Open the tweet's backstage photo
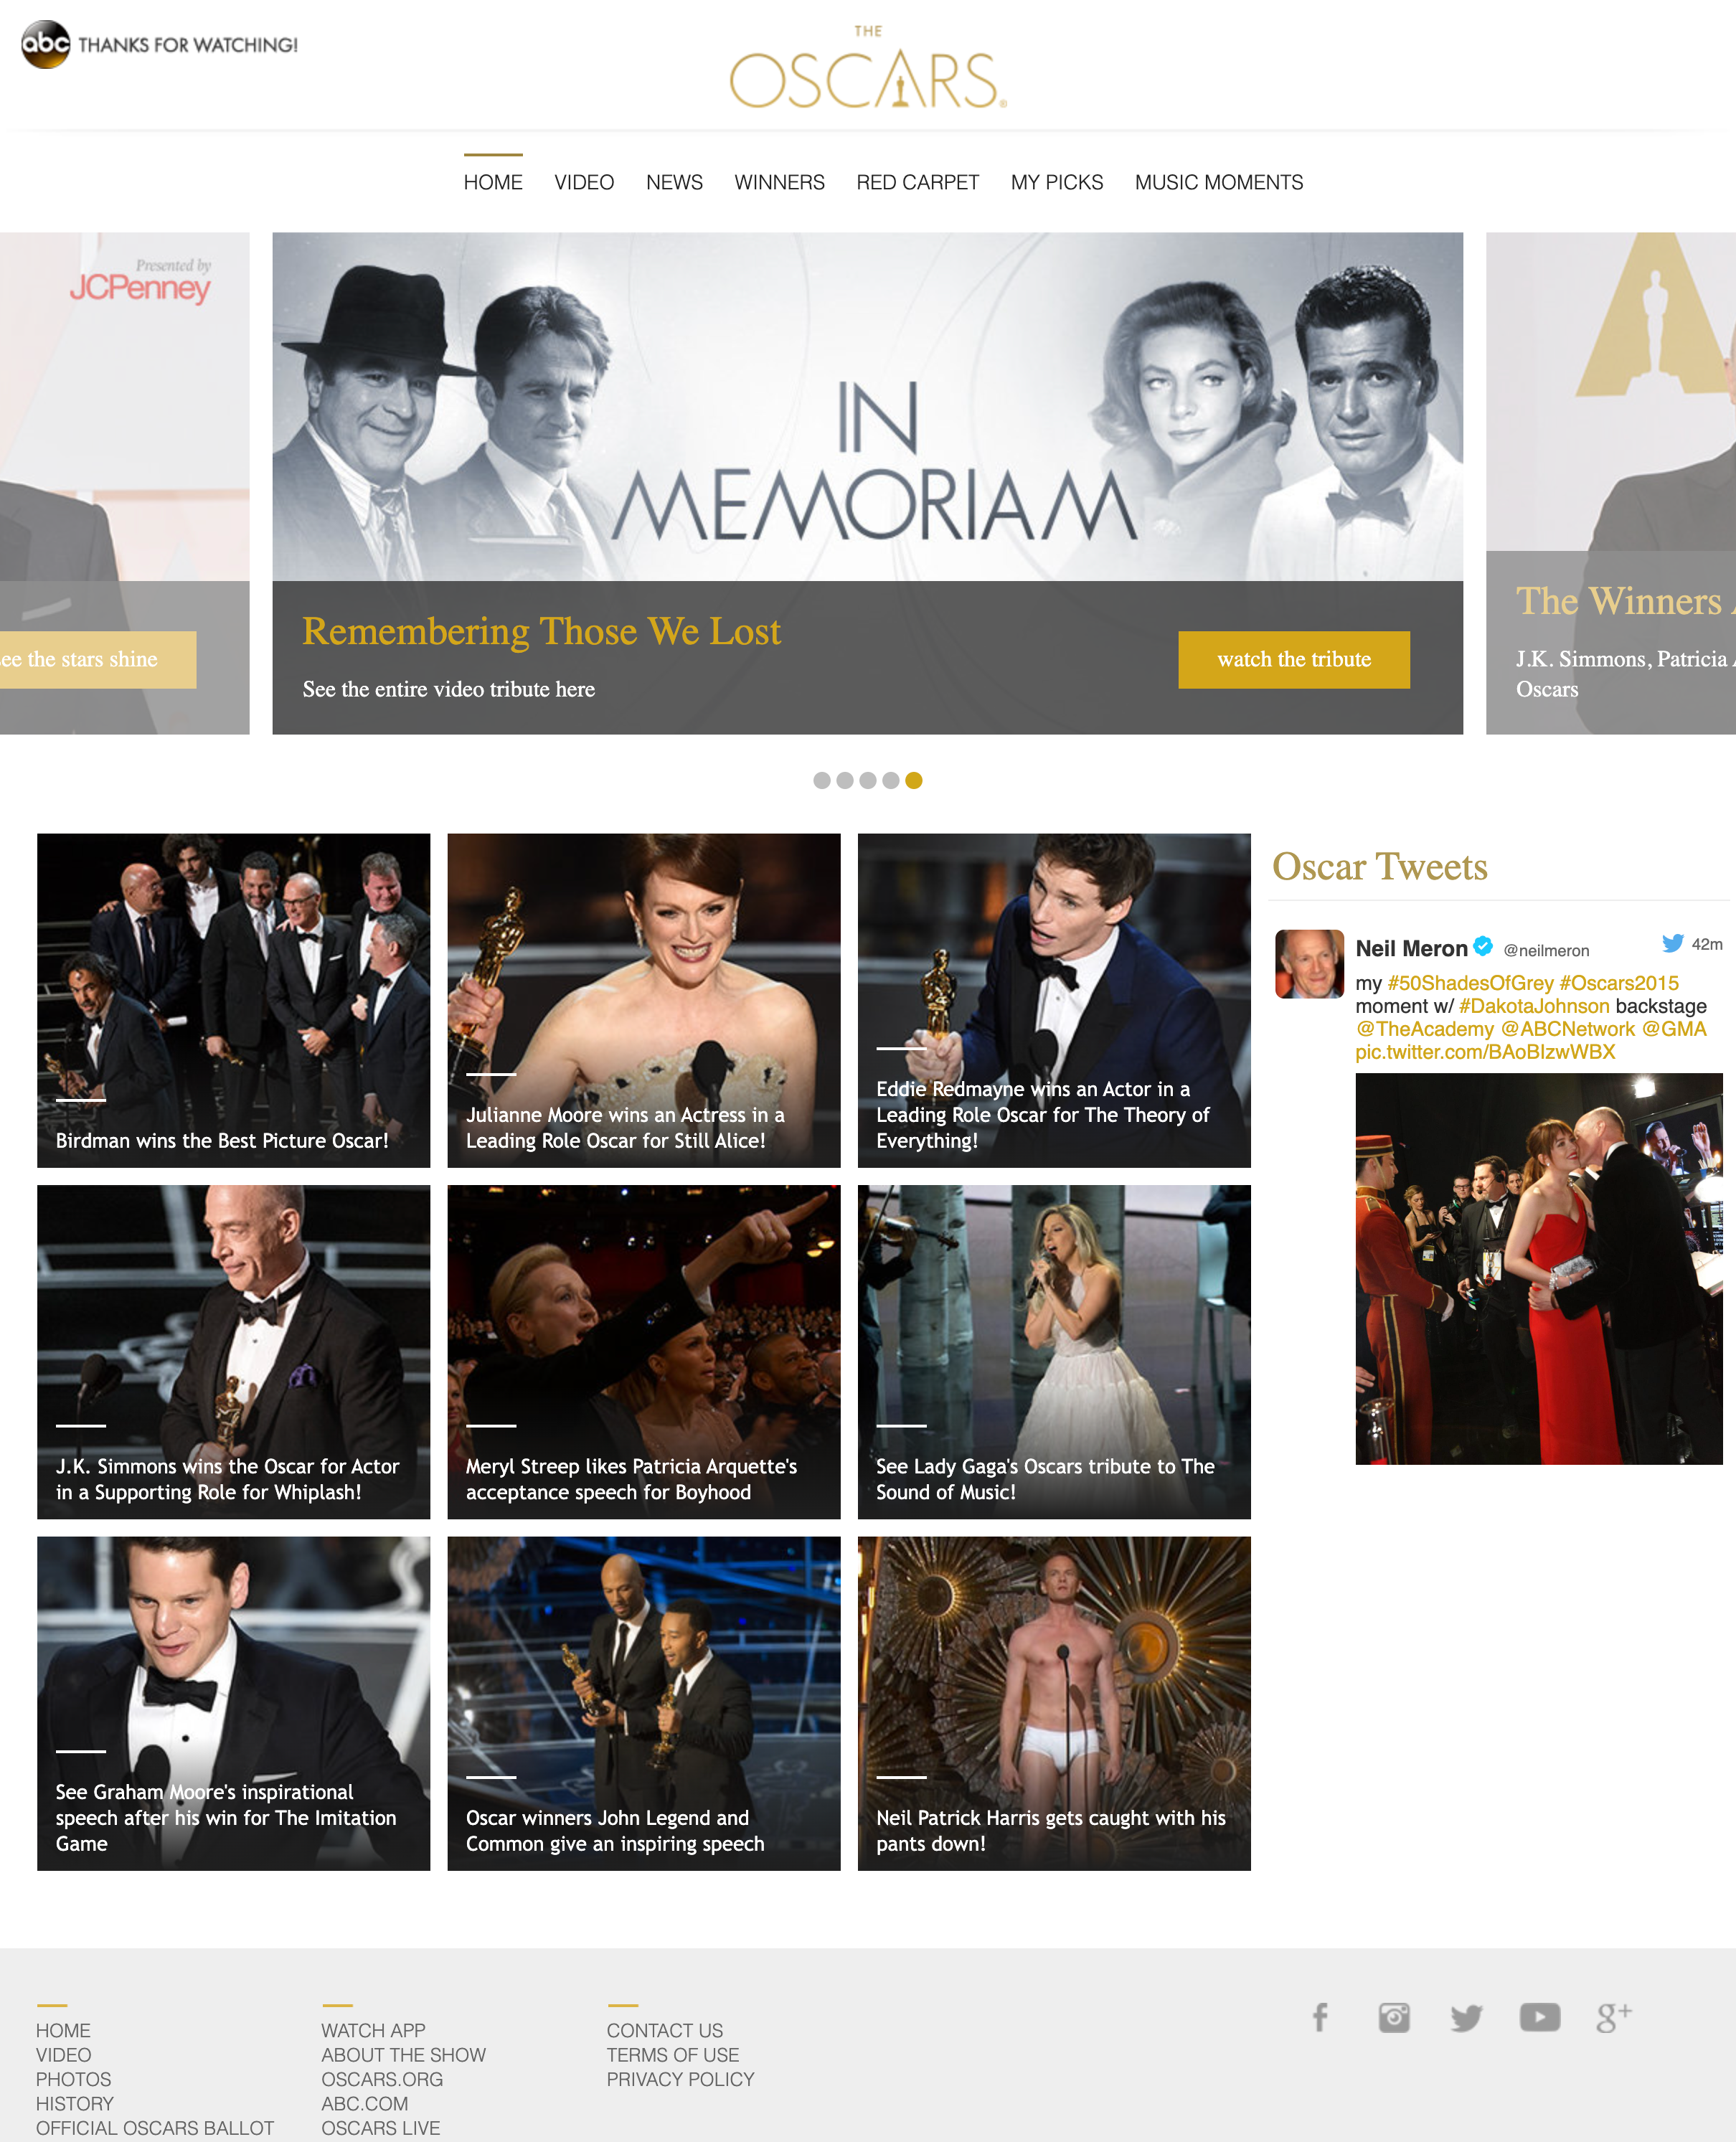This screenshot has height=2142, width=1736. point(1538,1268)
